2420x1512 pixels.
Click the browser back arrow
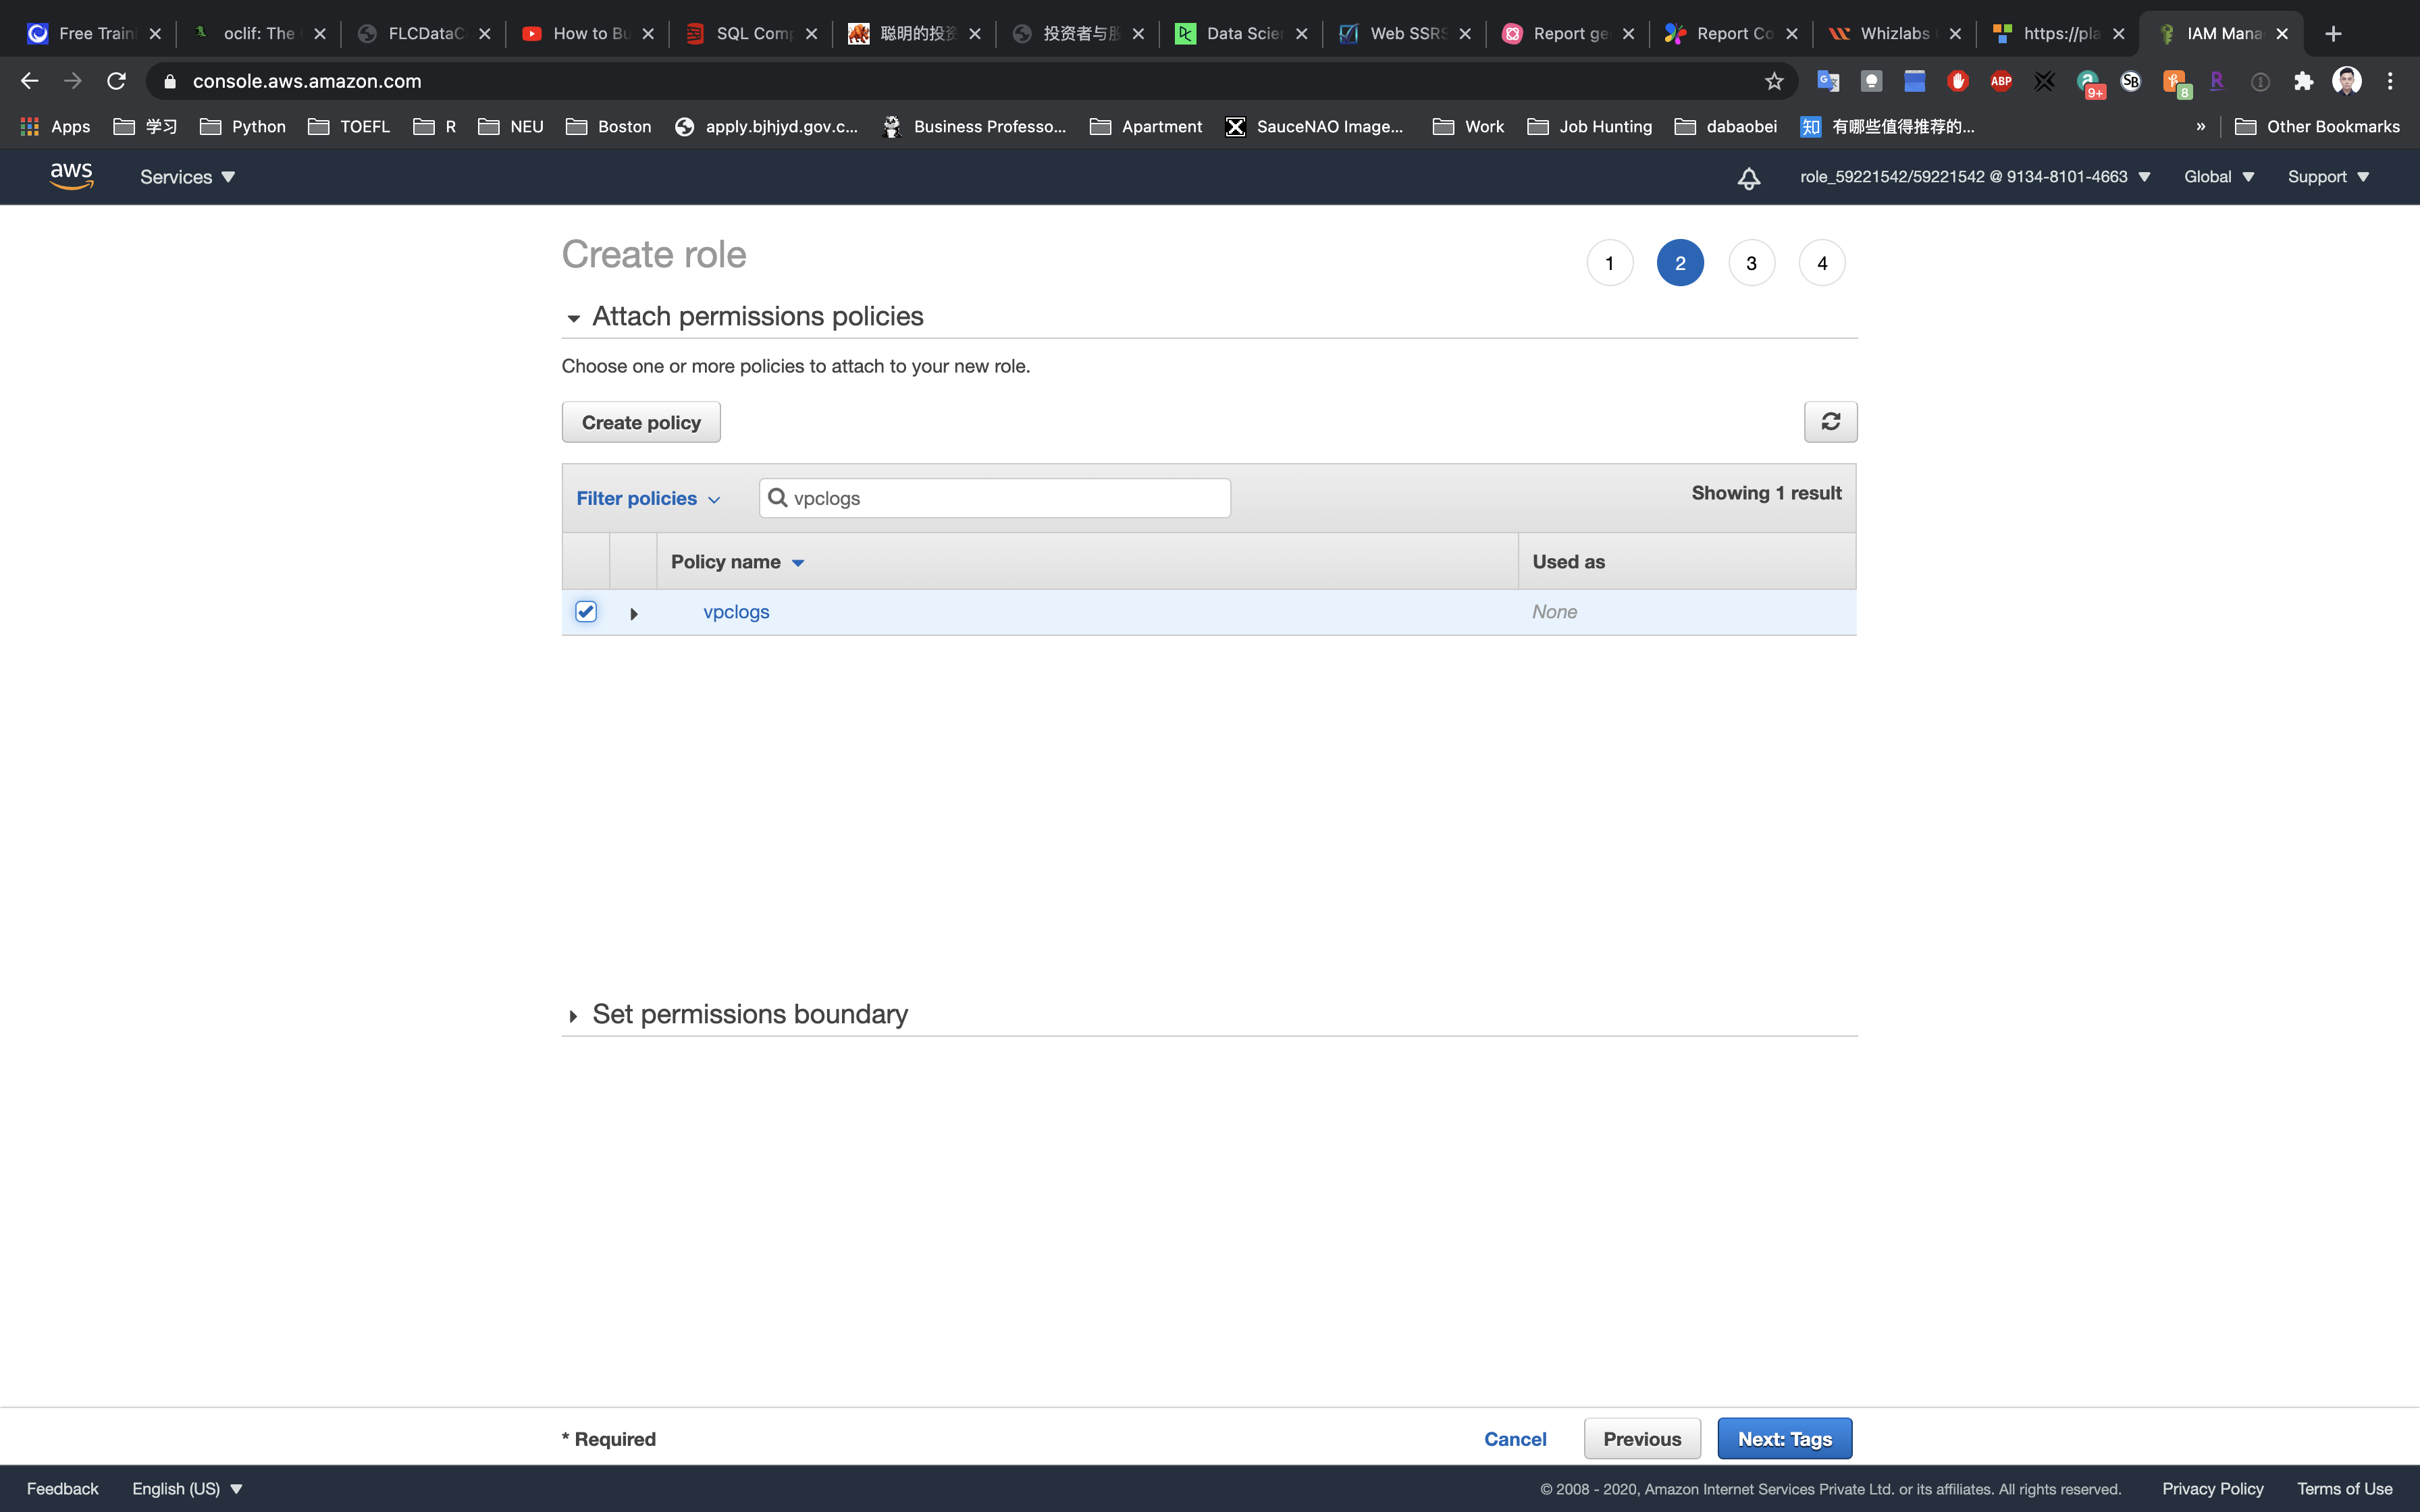click(x=29, y=81)
